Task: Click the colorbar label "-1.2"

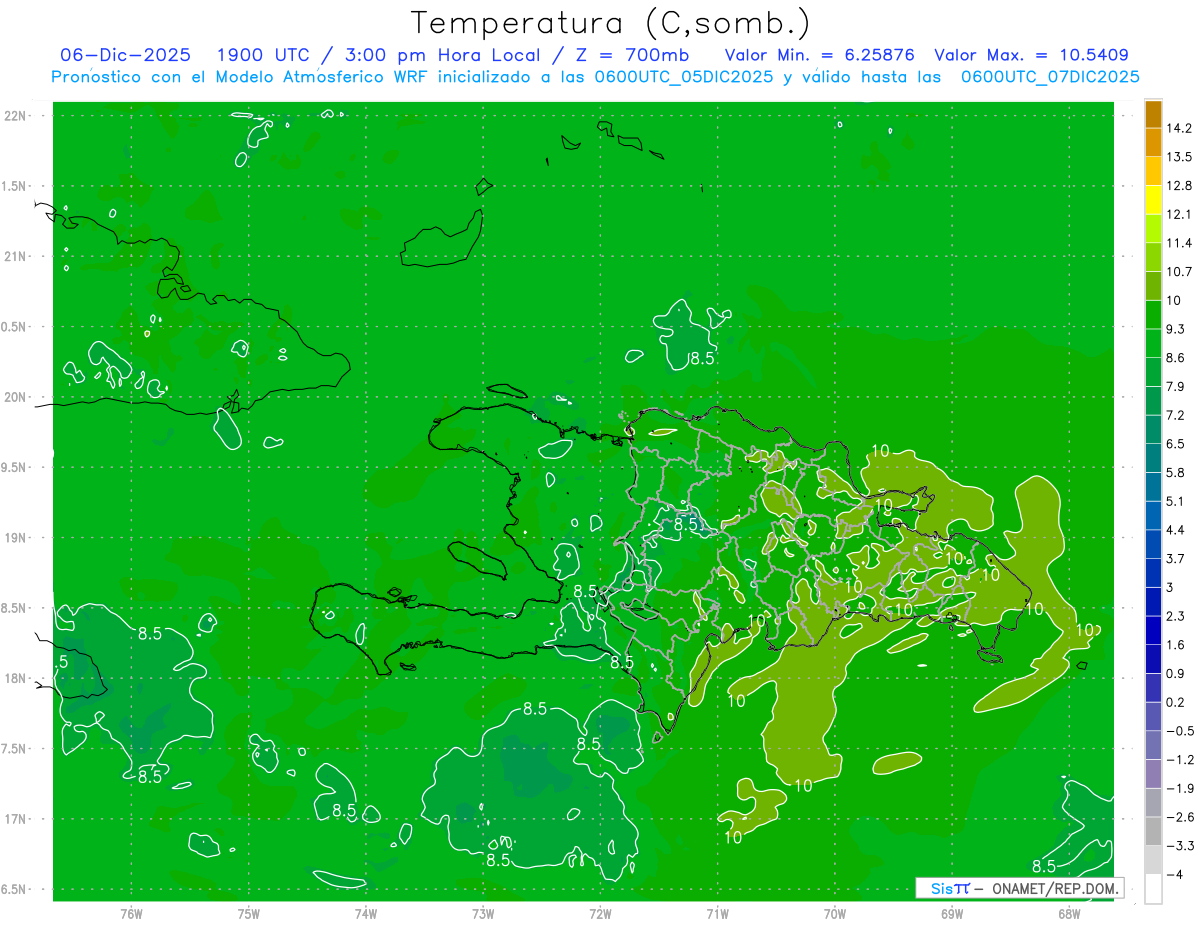Action: pyautogui.click(x=1180, y=759)
